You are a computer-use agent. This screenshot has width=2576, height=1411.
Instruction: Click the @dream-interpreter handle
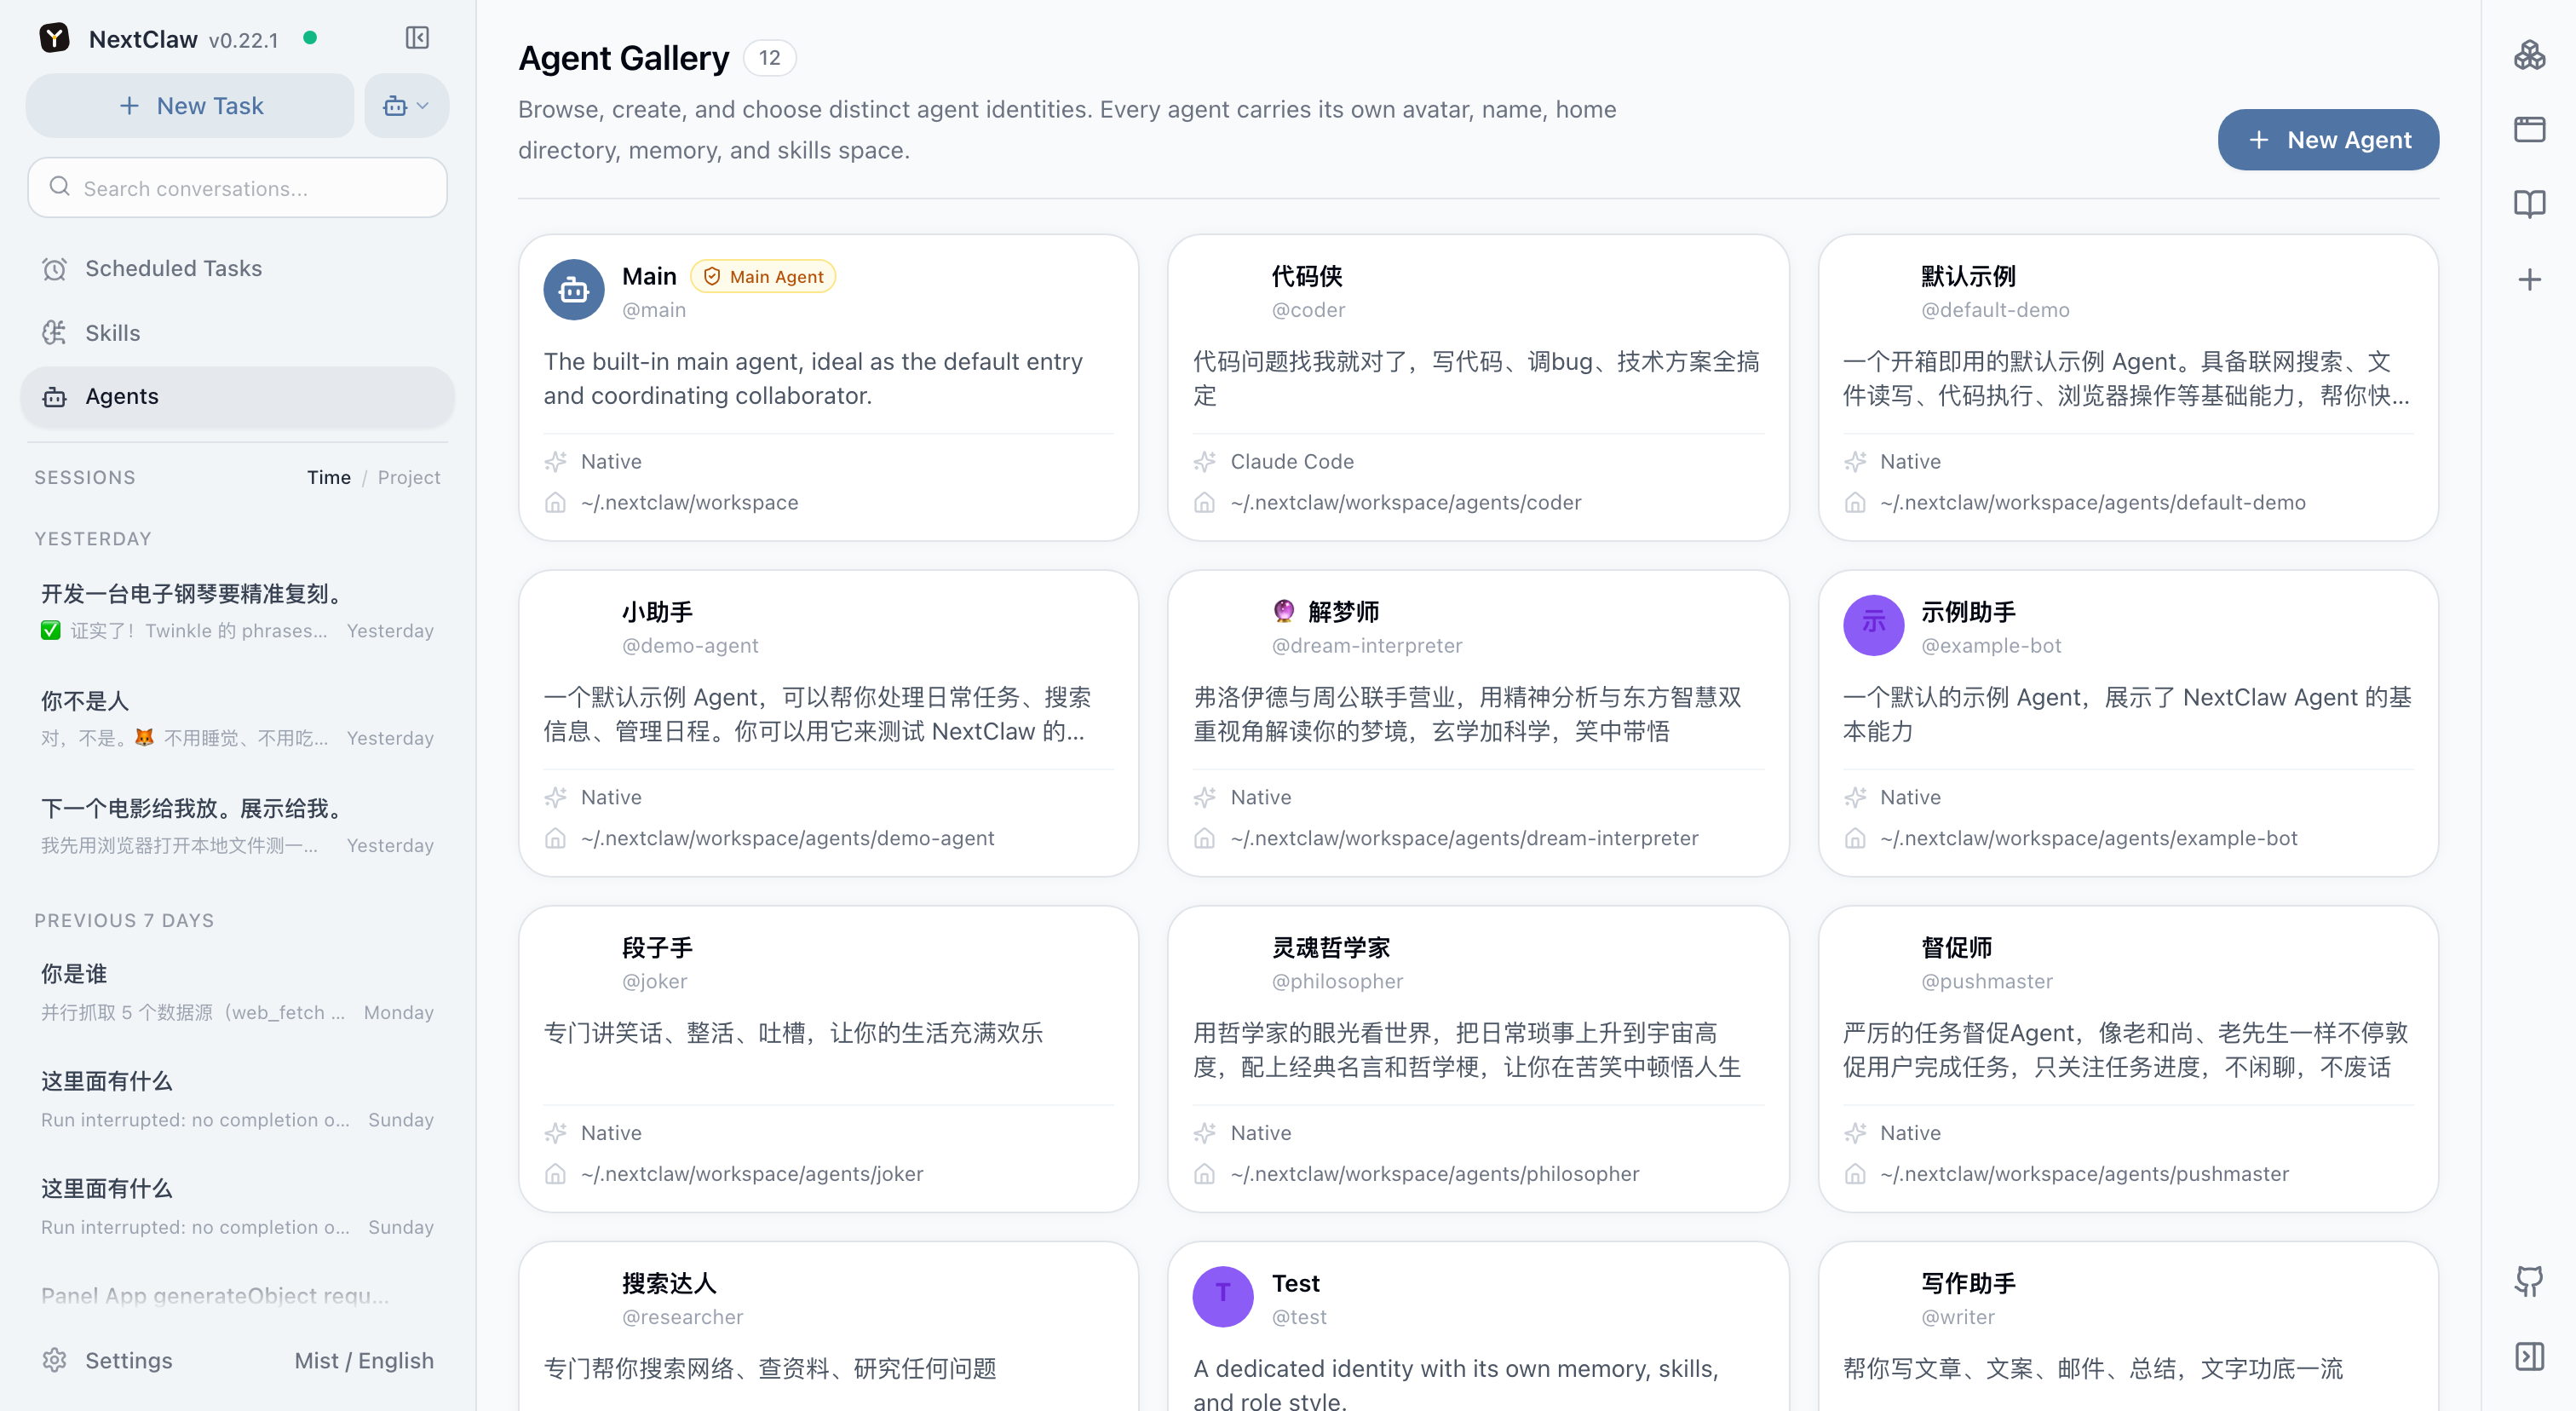click(1366, 645)
